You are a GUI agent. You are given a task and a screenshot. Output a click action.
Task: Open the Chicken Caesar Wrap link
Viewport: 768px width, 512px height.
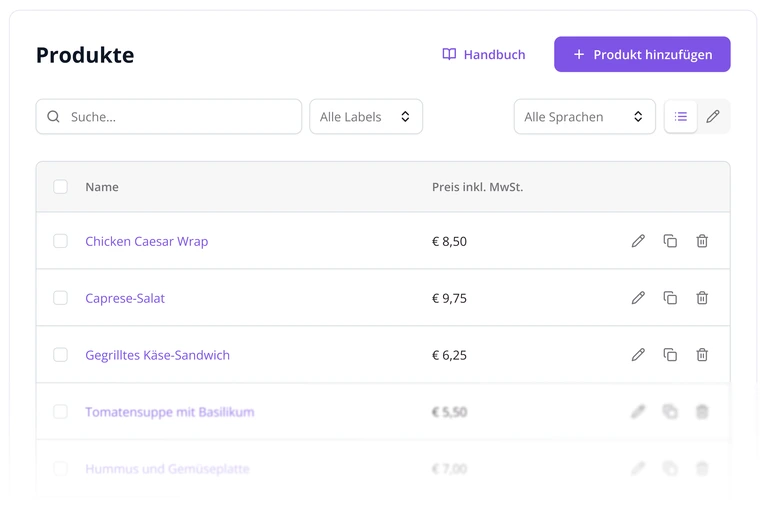tap(146, 242)
